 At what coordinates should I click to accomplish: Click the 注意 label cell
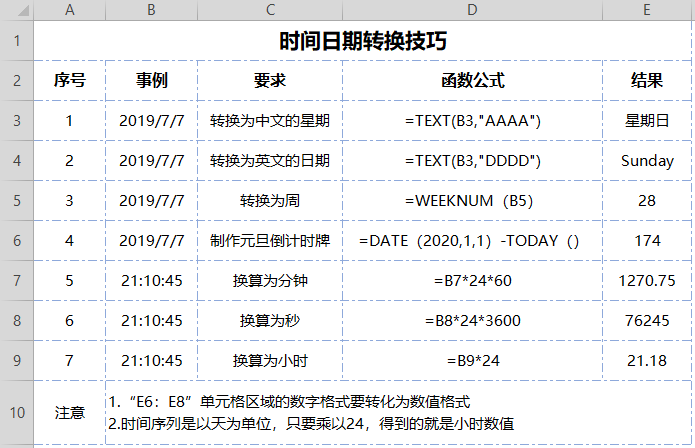click(x=70, y=413)
